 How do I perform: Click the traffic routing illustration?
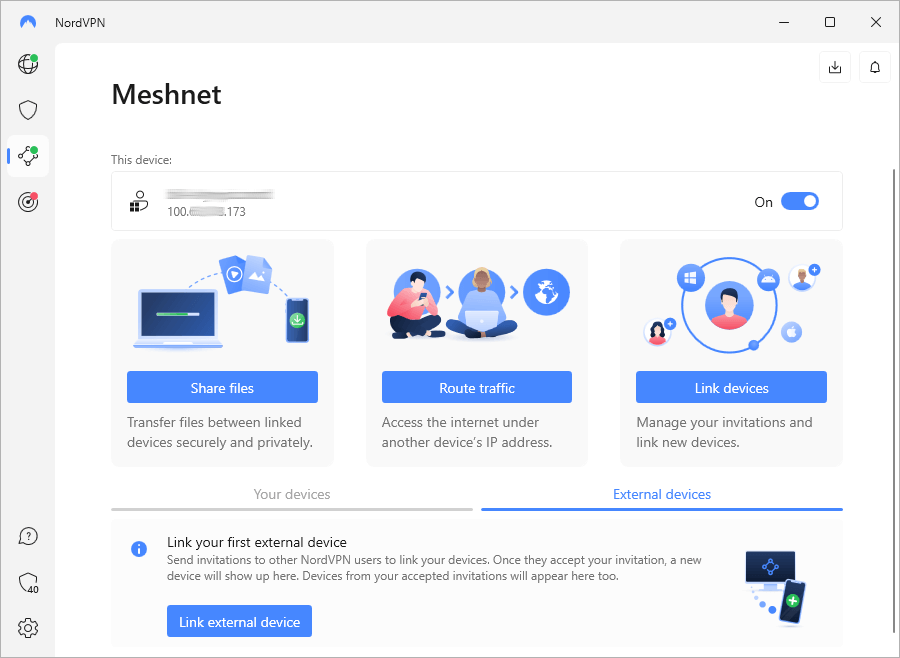(x=478, y=303)
